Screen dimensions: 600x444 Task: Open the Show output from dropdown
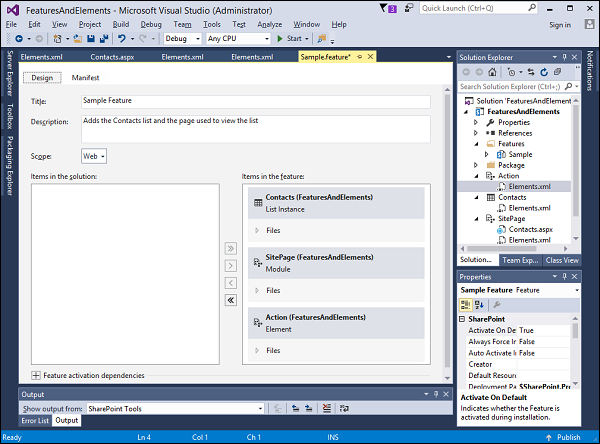(x=175, y=409)
